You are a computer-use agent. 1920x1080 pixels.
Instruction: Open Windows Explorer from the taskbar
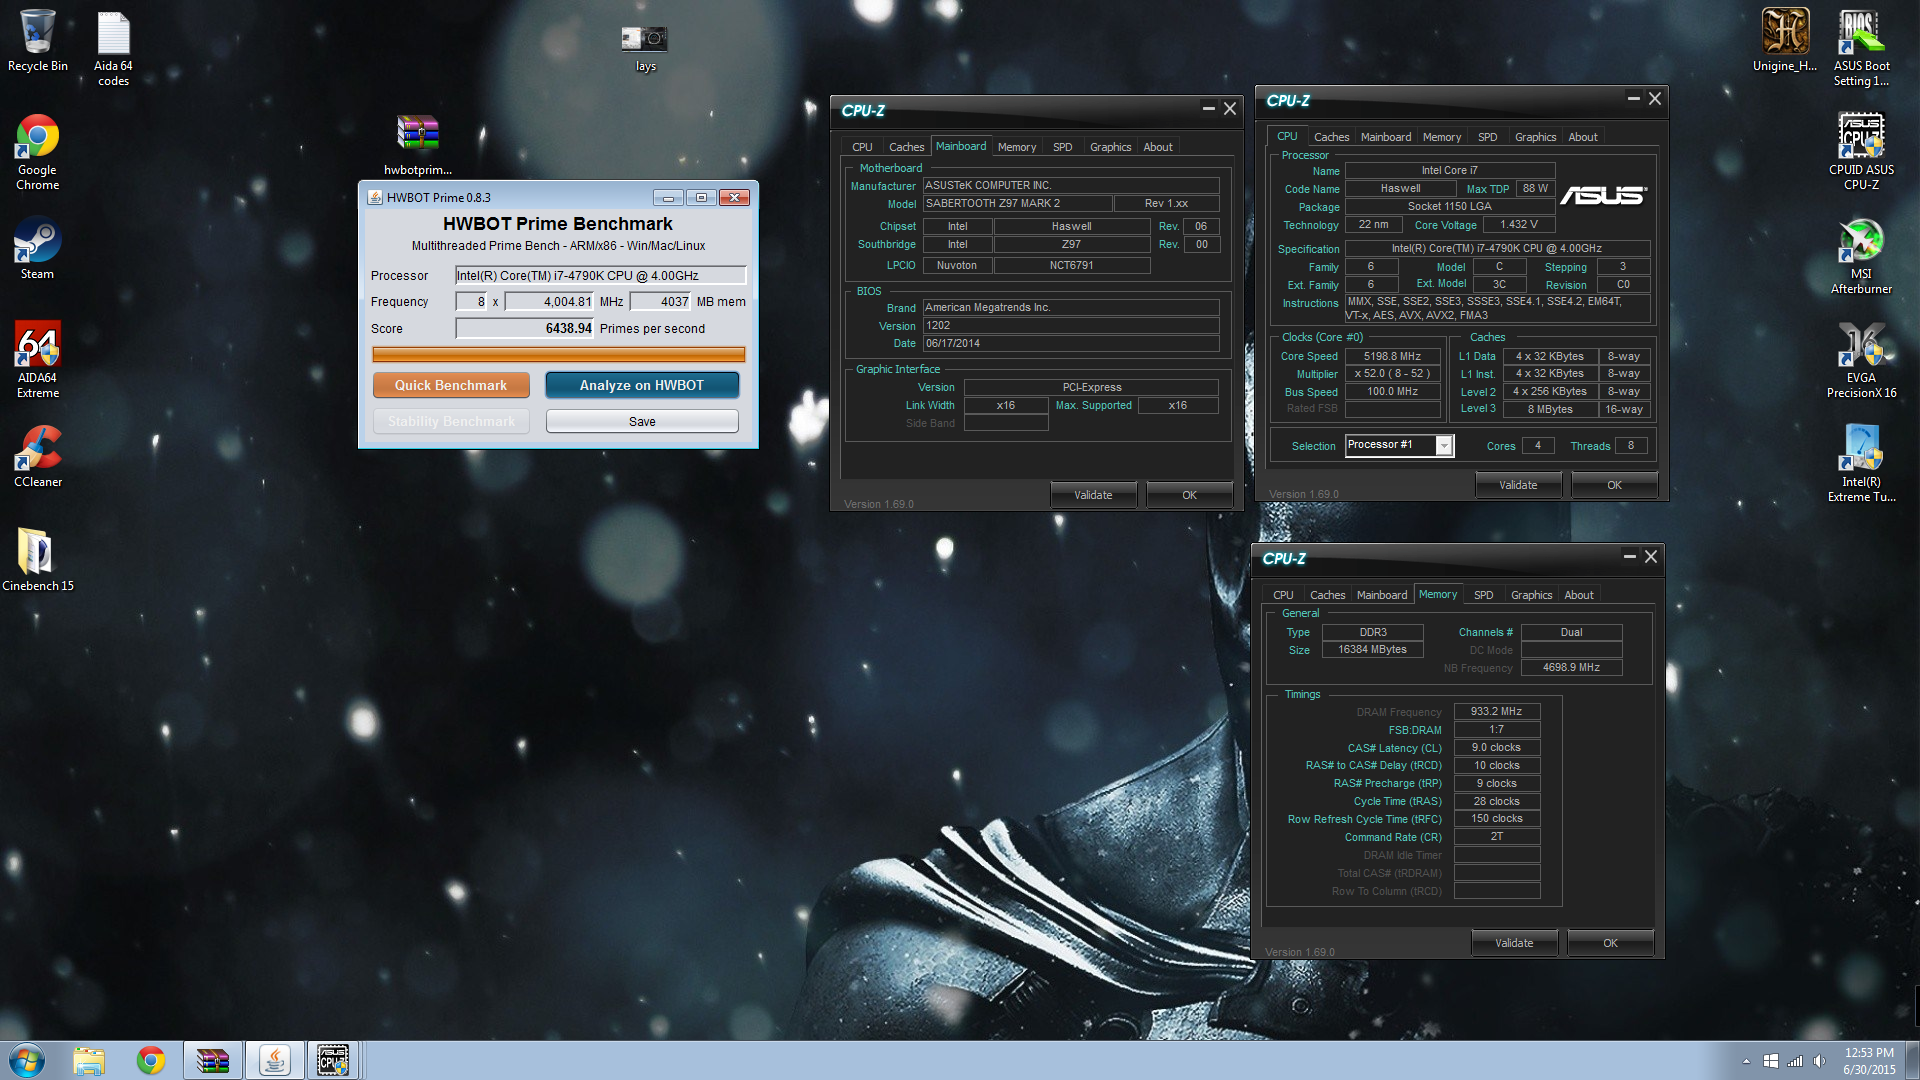pos(89,1060)
